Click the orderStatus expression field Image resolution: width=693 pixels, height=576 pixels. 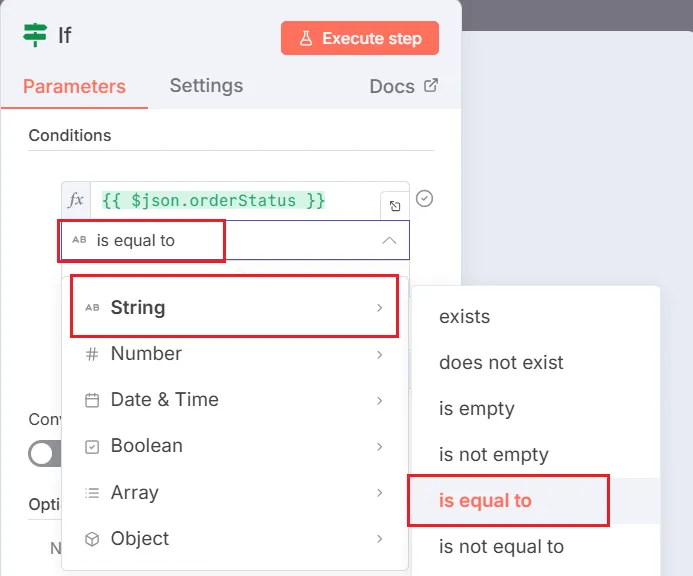tap(214, 200)
